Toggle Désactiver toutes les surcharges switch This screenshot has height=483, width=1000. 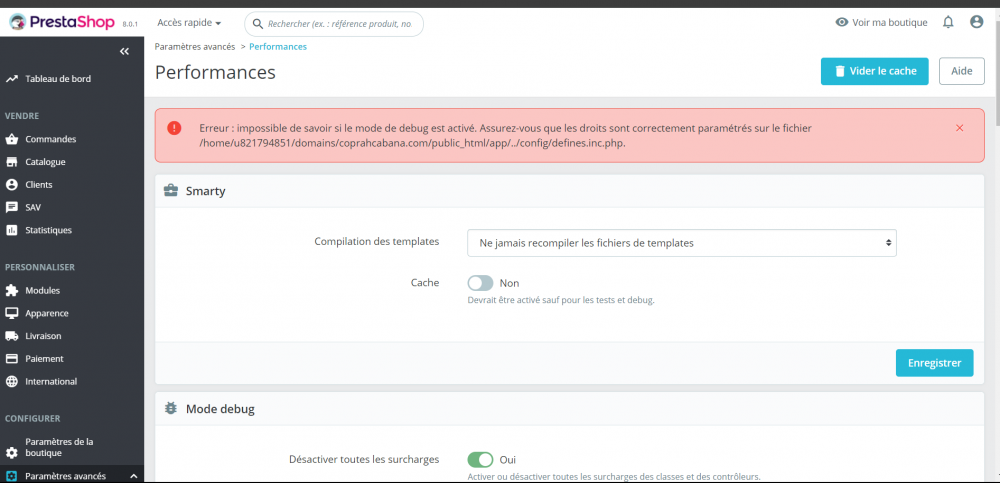coord(480,459)
